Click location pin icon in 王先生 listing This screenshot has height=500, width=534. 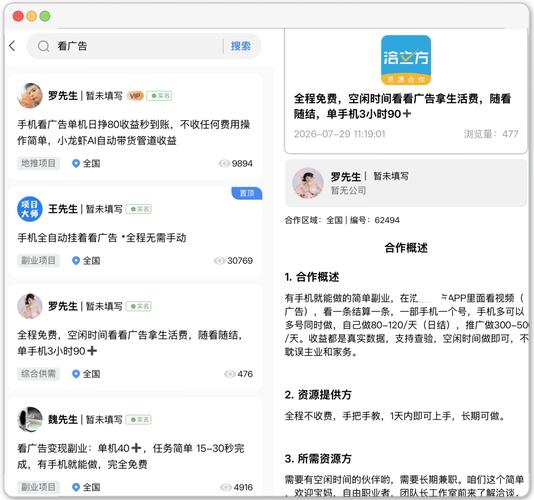pyautogui.click(x=76, y=261)
